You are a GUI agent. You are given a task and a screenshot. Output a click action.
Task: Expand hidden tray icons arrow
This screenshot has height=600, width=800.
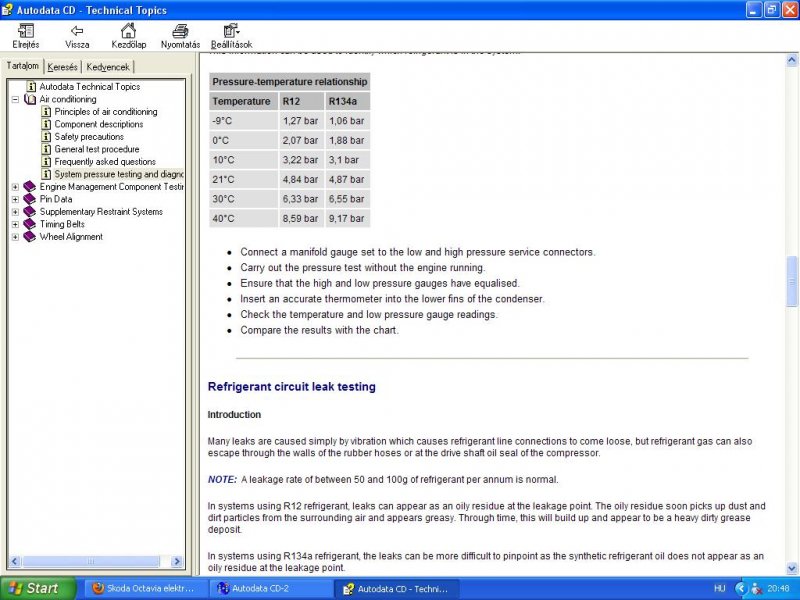(x=741, y=588)
